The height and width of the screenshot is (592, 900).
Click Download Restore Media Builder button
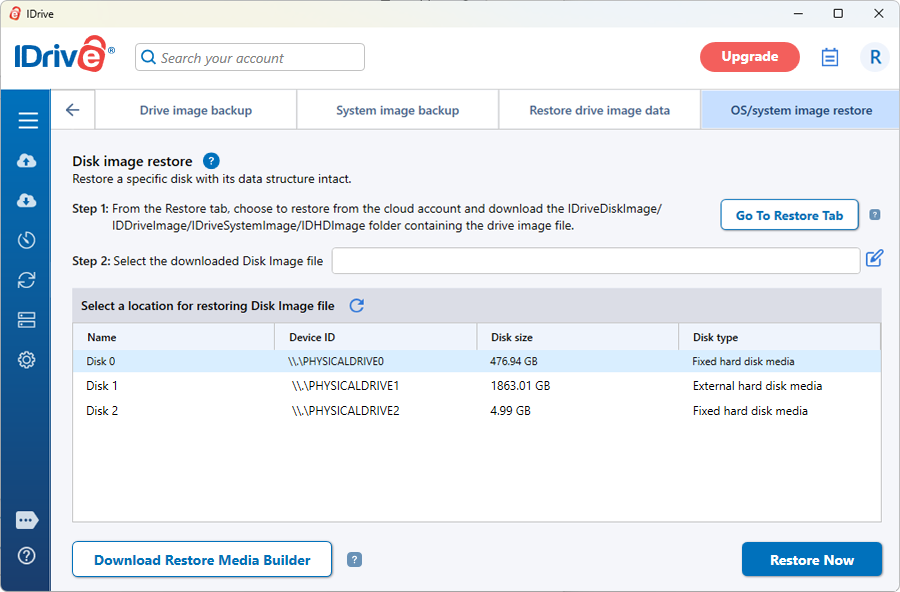click(x=202, y=559)
